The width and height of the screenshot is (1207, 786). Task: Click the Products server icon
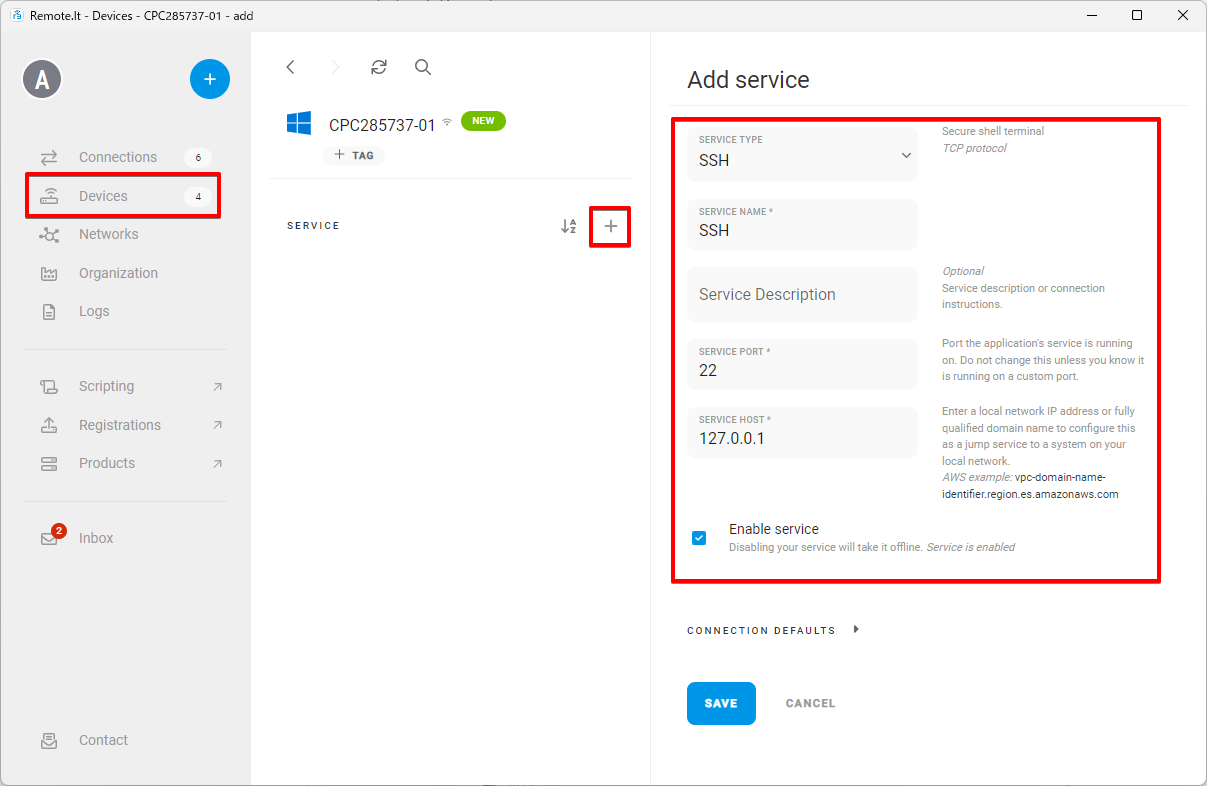(49, 463)
